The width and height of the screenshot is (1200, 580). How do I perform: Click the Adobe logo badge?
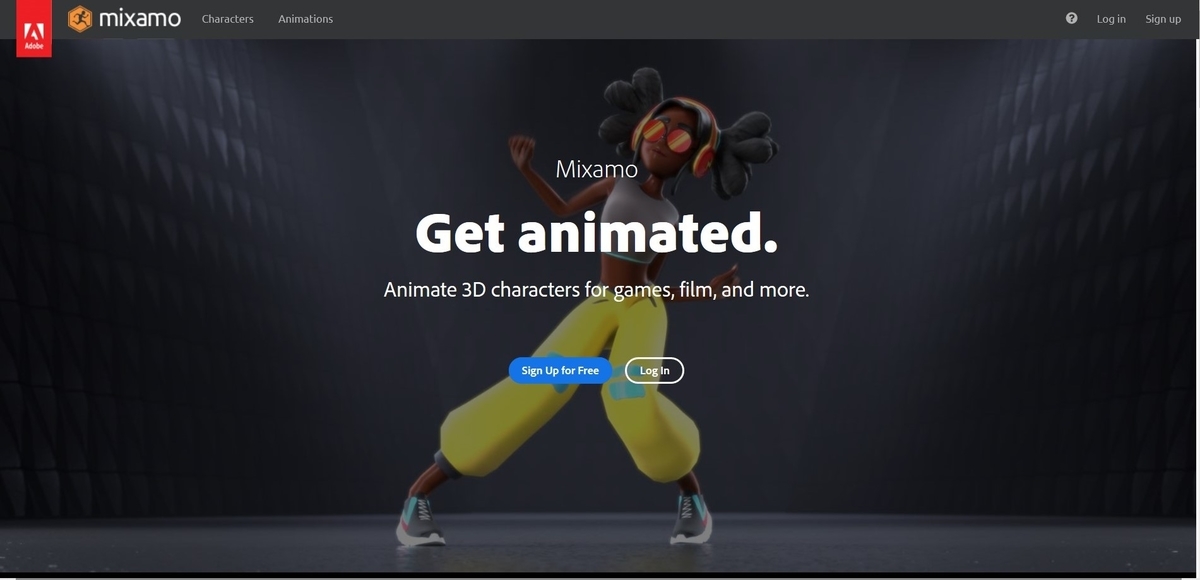pos(34,28)
